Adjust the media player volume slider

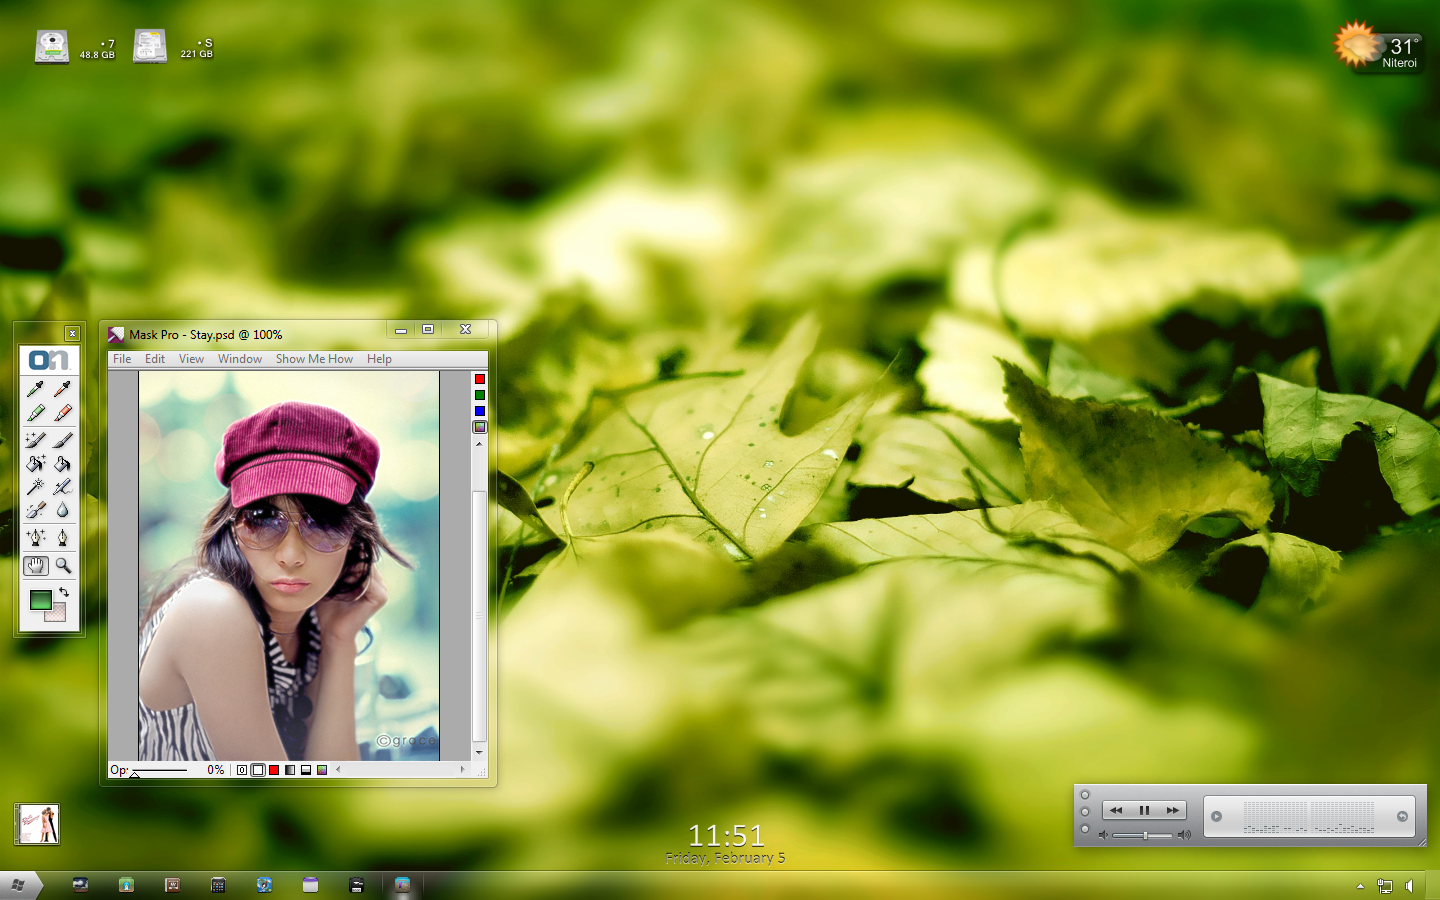[1143, 835]
